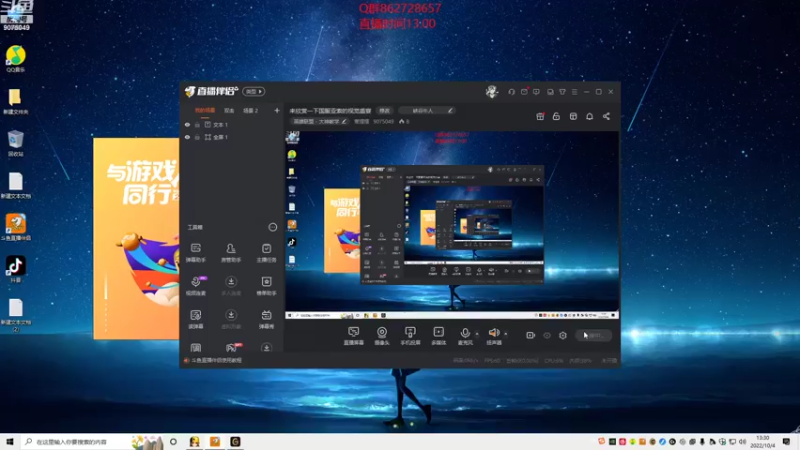Click the start streaming button at bottom right

[593, 335]
